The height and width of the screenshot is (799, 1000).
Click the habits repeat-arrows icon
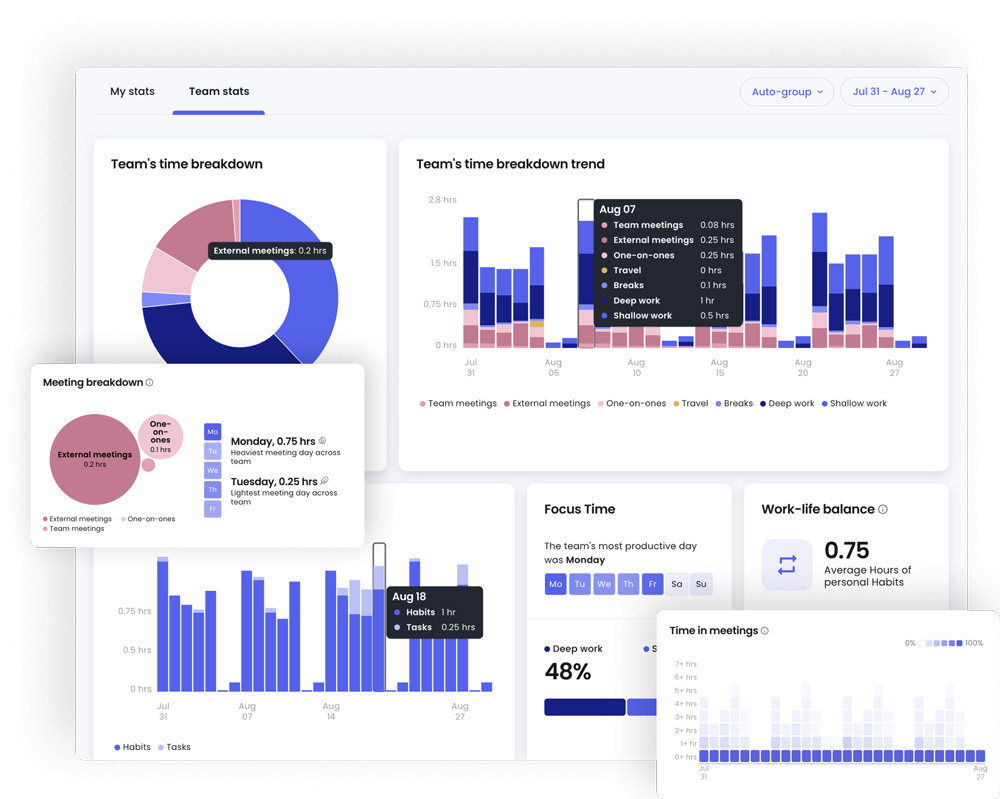click(787, 565)
